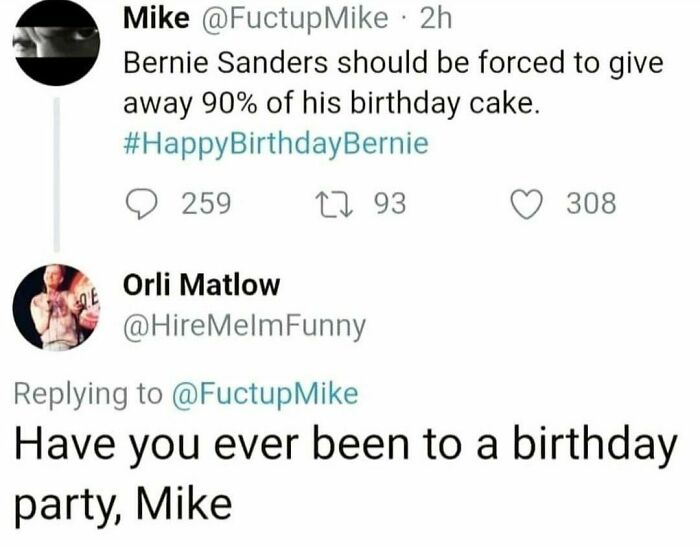Open Orli Matlow's profile avatar

pos(56,306)
